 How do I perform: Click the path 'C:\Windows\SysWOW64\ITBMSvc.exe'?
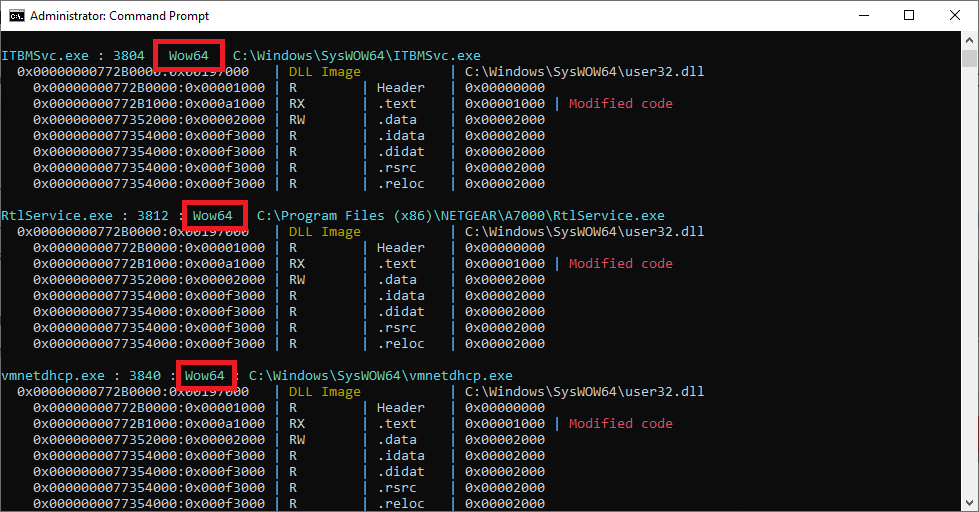[357, 56]
